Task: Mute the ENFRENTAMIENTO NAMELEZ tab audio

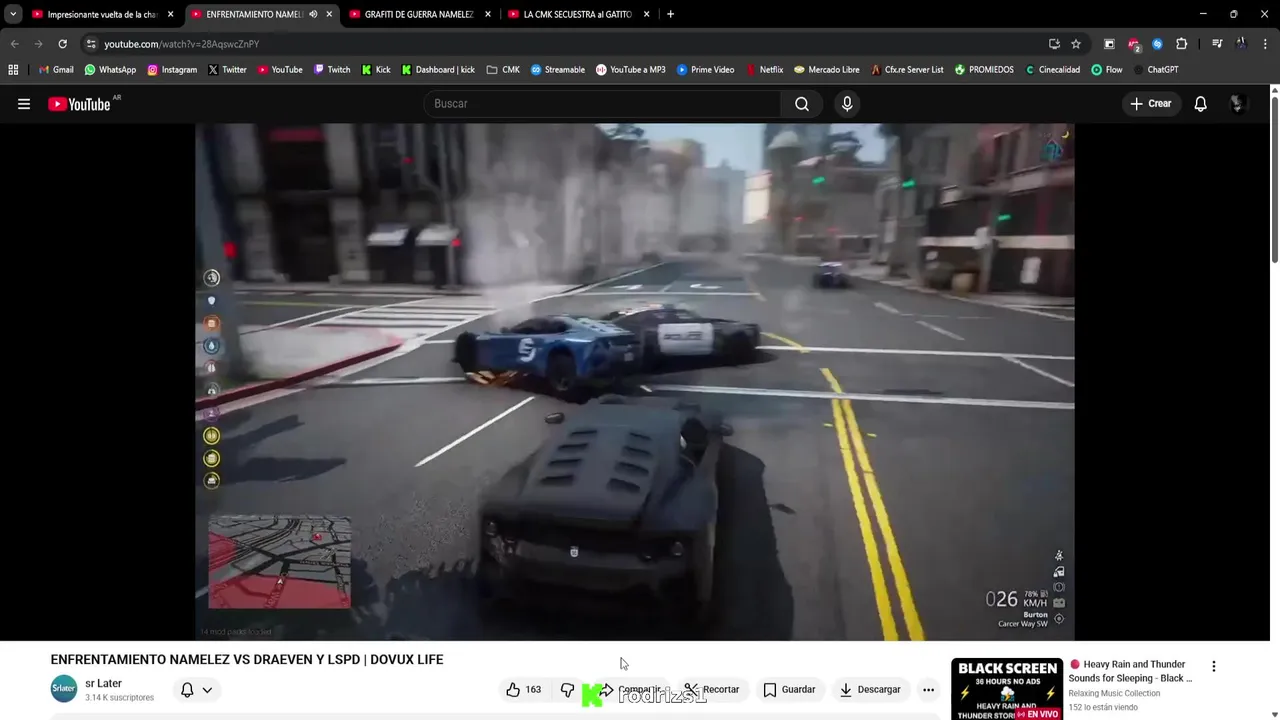Action: [313, 14]
